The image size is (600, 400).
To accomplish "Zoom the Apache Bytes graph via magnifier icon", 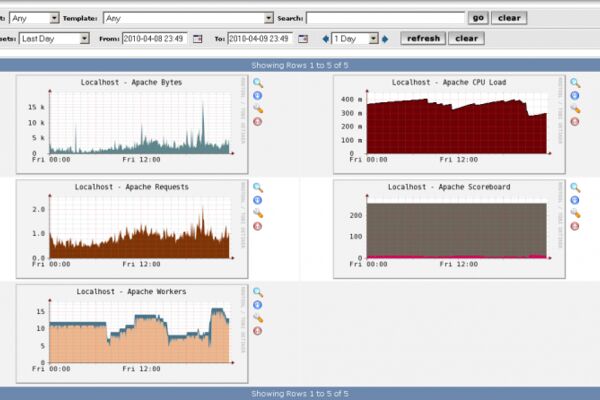I will tap(258, 83).
